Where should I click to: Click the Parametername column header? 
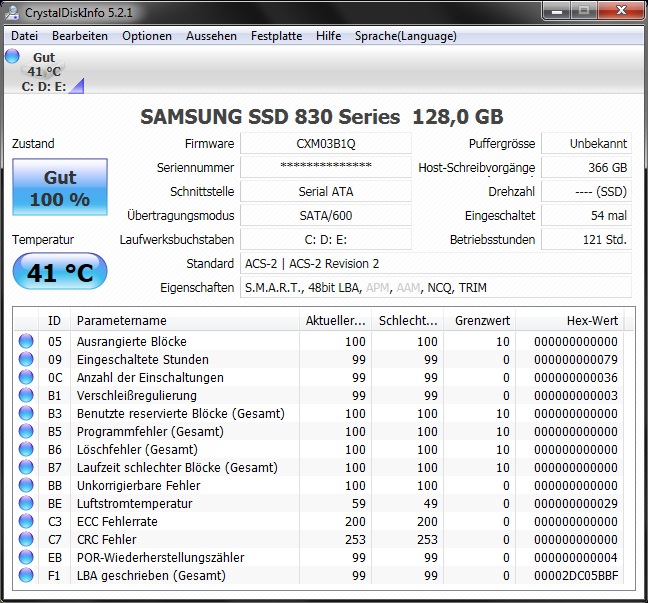pyautogui.click(x=185, y=320)
